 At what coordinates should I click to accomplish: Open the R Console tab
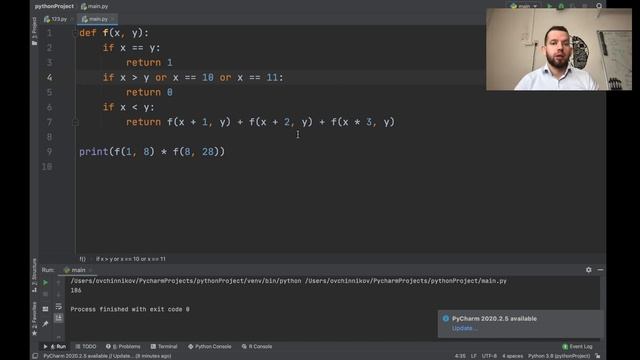(257, 347)
